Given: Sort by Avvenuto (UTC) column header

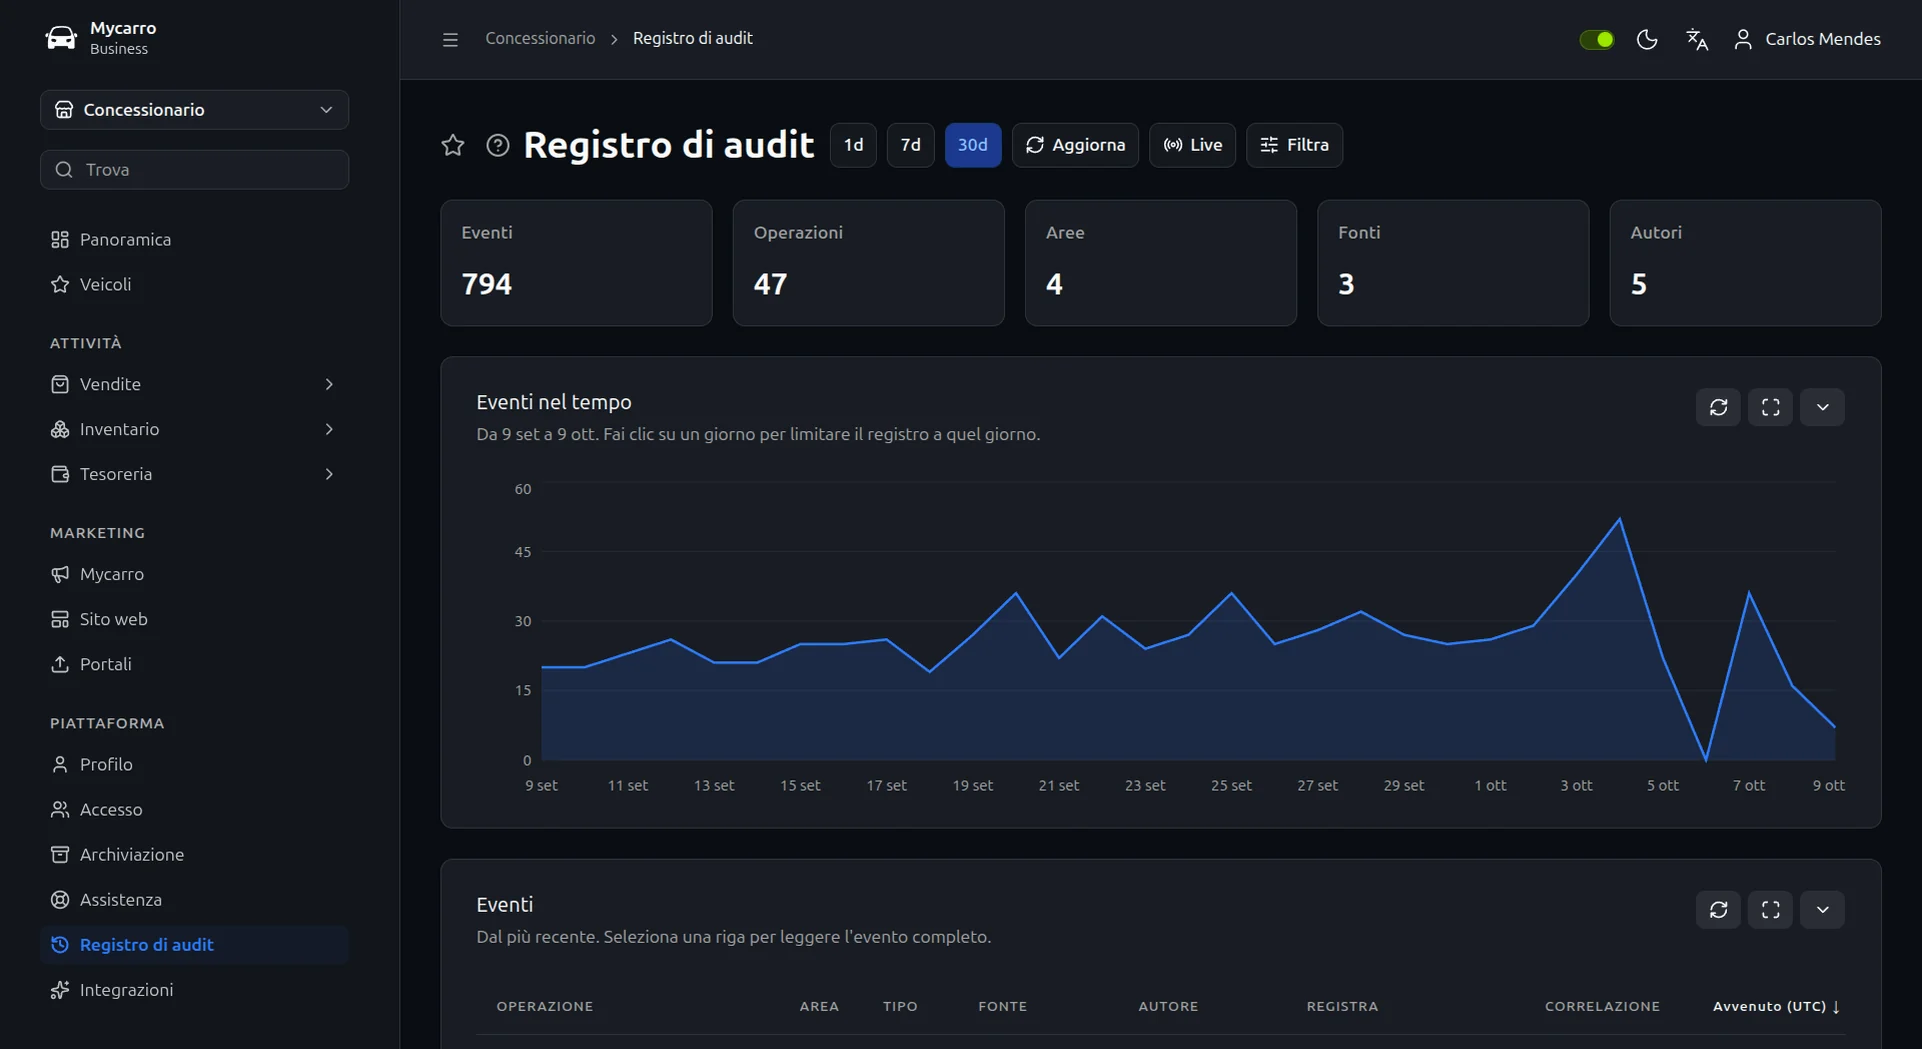Looking at the screenshot, I should [1776, 1006].
